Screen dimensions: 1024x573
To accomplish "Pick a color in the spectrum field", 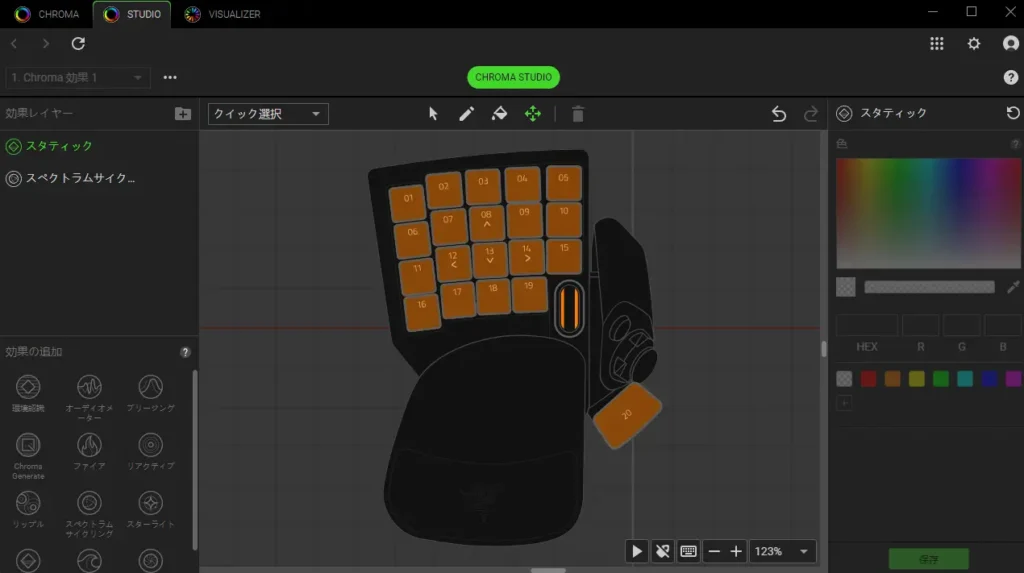I will (928, 213).
